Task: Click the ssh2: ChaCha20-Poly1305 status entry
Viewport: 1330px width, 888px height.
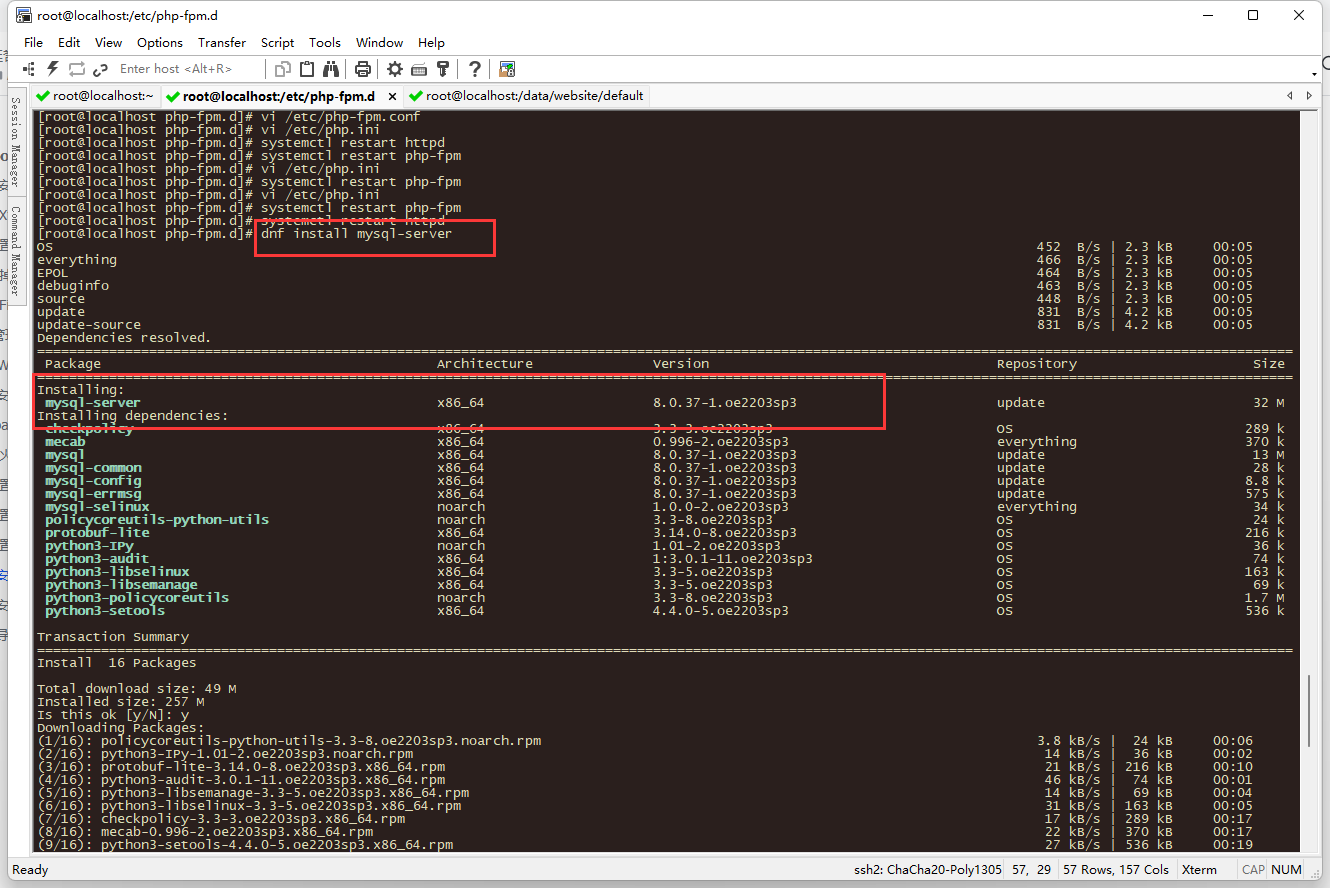Action: (926, 870)
